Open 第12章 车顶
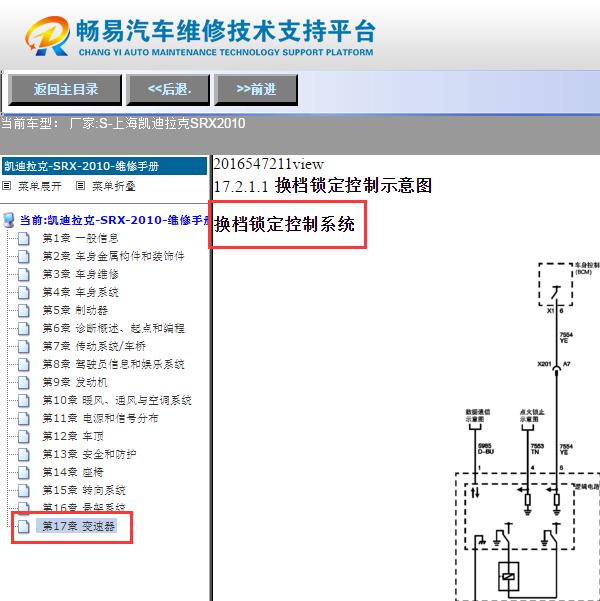600x601 pixels. pos(73,436)
